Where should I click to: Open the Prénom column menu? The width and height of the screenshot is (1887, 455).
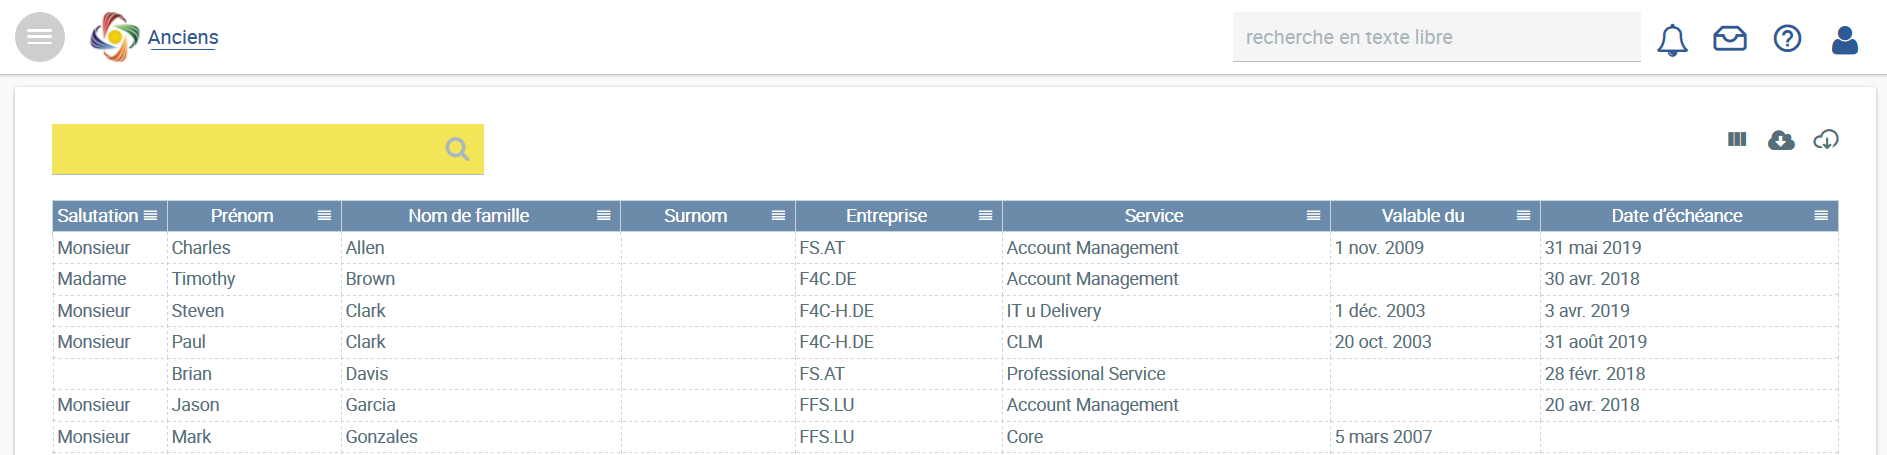coord(324,215)
